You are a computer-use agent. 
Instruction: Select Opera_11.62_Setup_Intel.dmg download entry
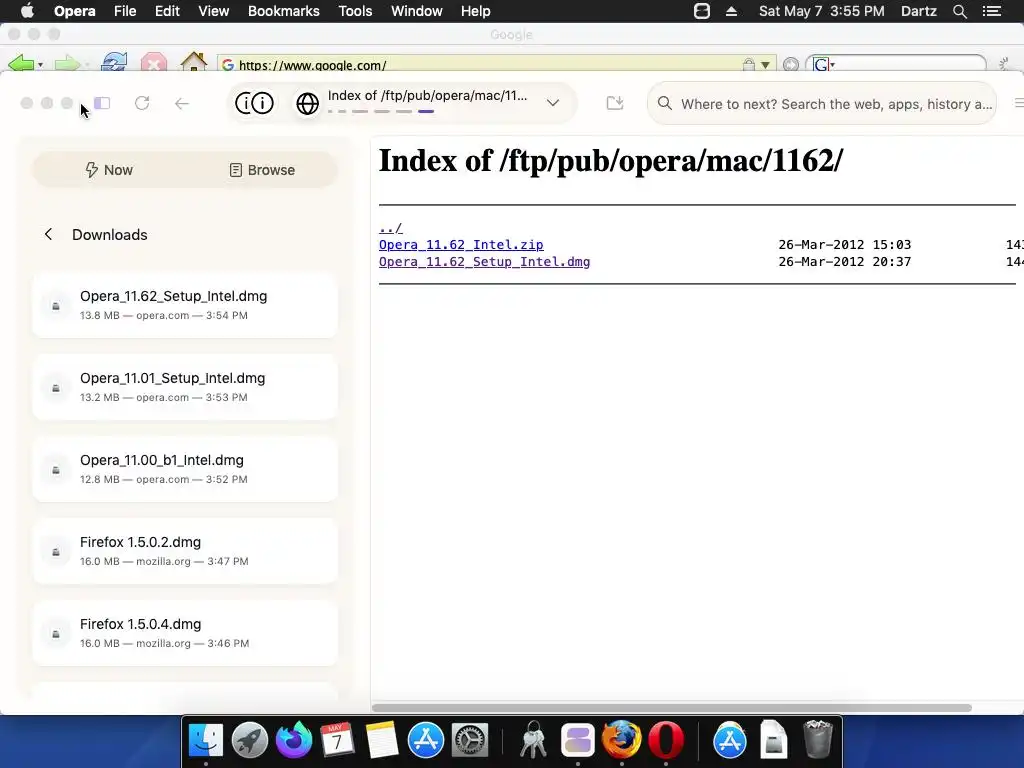tap(185, 305)
